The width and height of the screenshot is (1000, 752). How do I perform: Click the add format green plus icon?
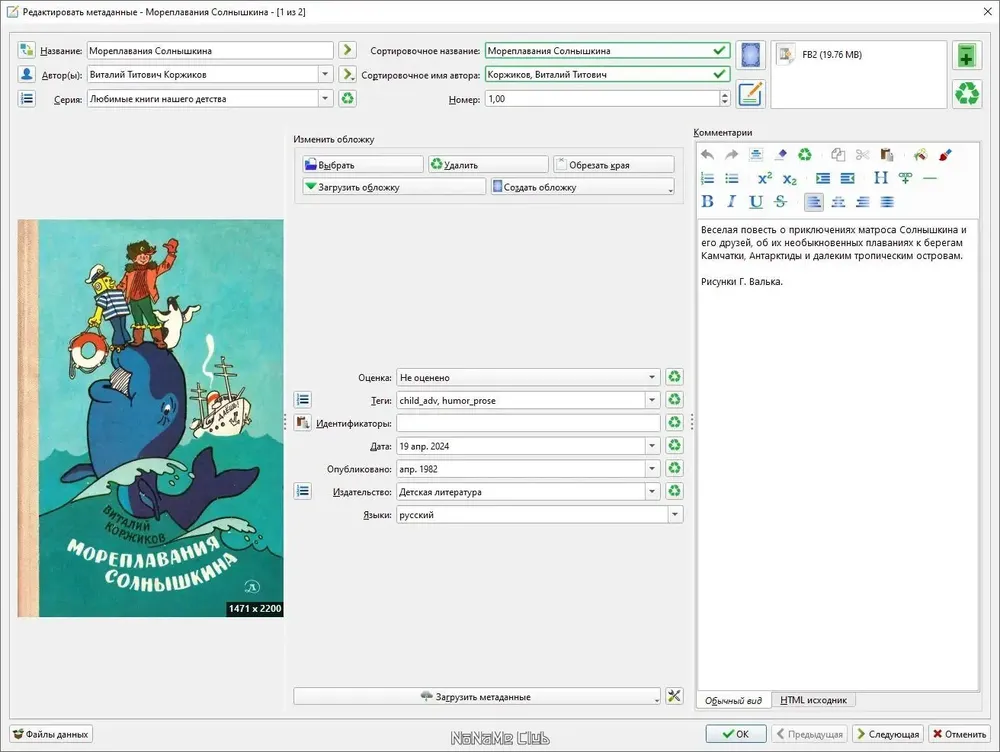click(967, 56)
